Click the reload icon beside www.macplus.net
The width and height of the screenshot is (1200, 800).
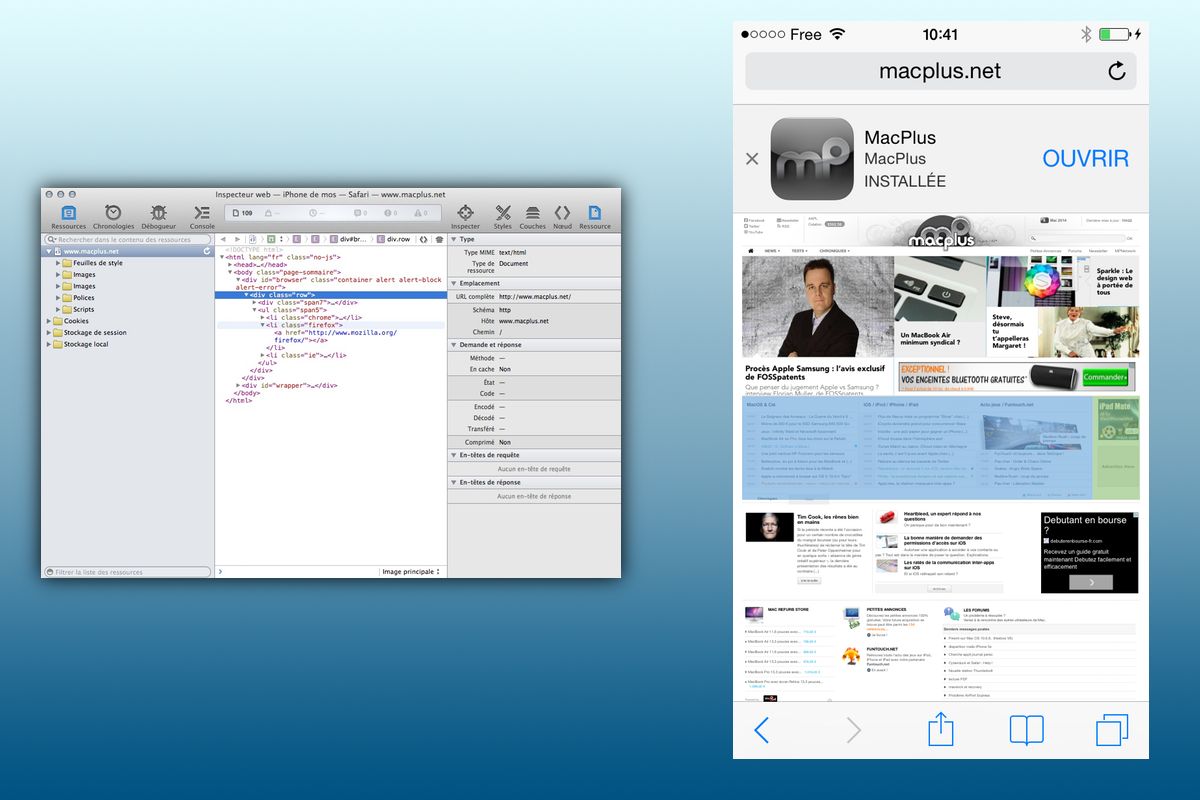tap(207, 251)
